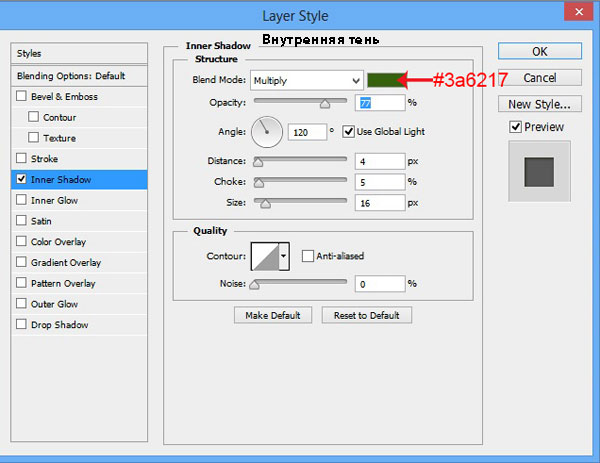The width and height of the screenshot is (600, 463).
Task: Enable the Texture sub-effect checkbox
Action: (x=34, y=137)
